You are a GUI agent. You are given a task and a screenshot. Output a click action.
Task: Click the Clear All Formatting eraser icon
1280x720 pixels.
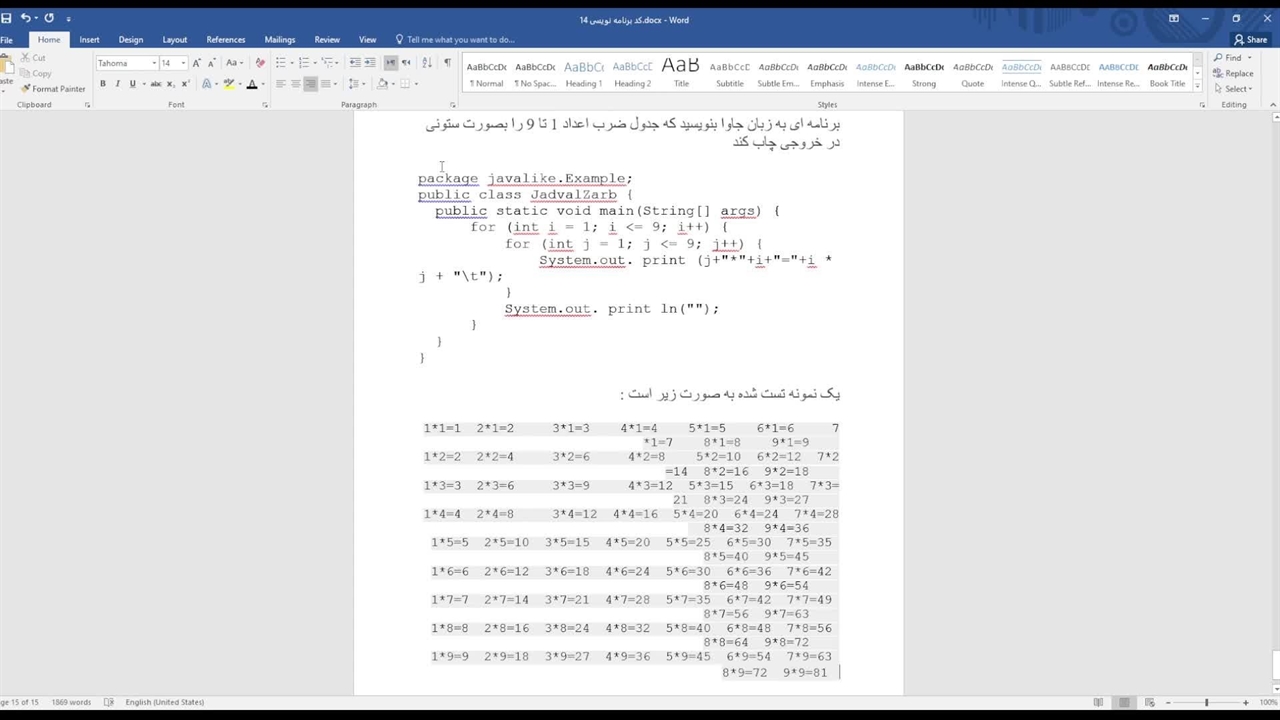pos(260,63)
